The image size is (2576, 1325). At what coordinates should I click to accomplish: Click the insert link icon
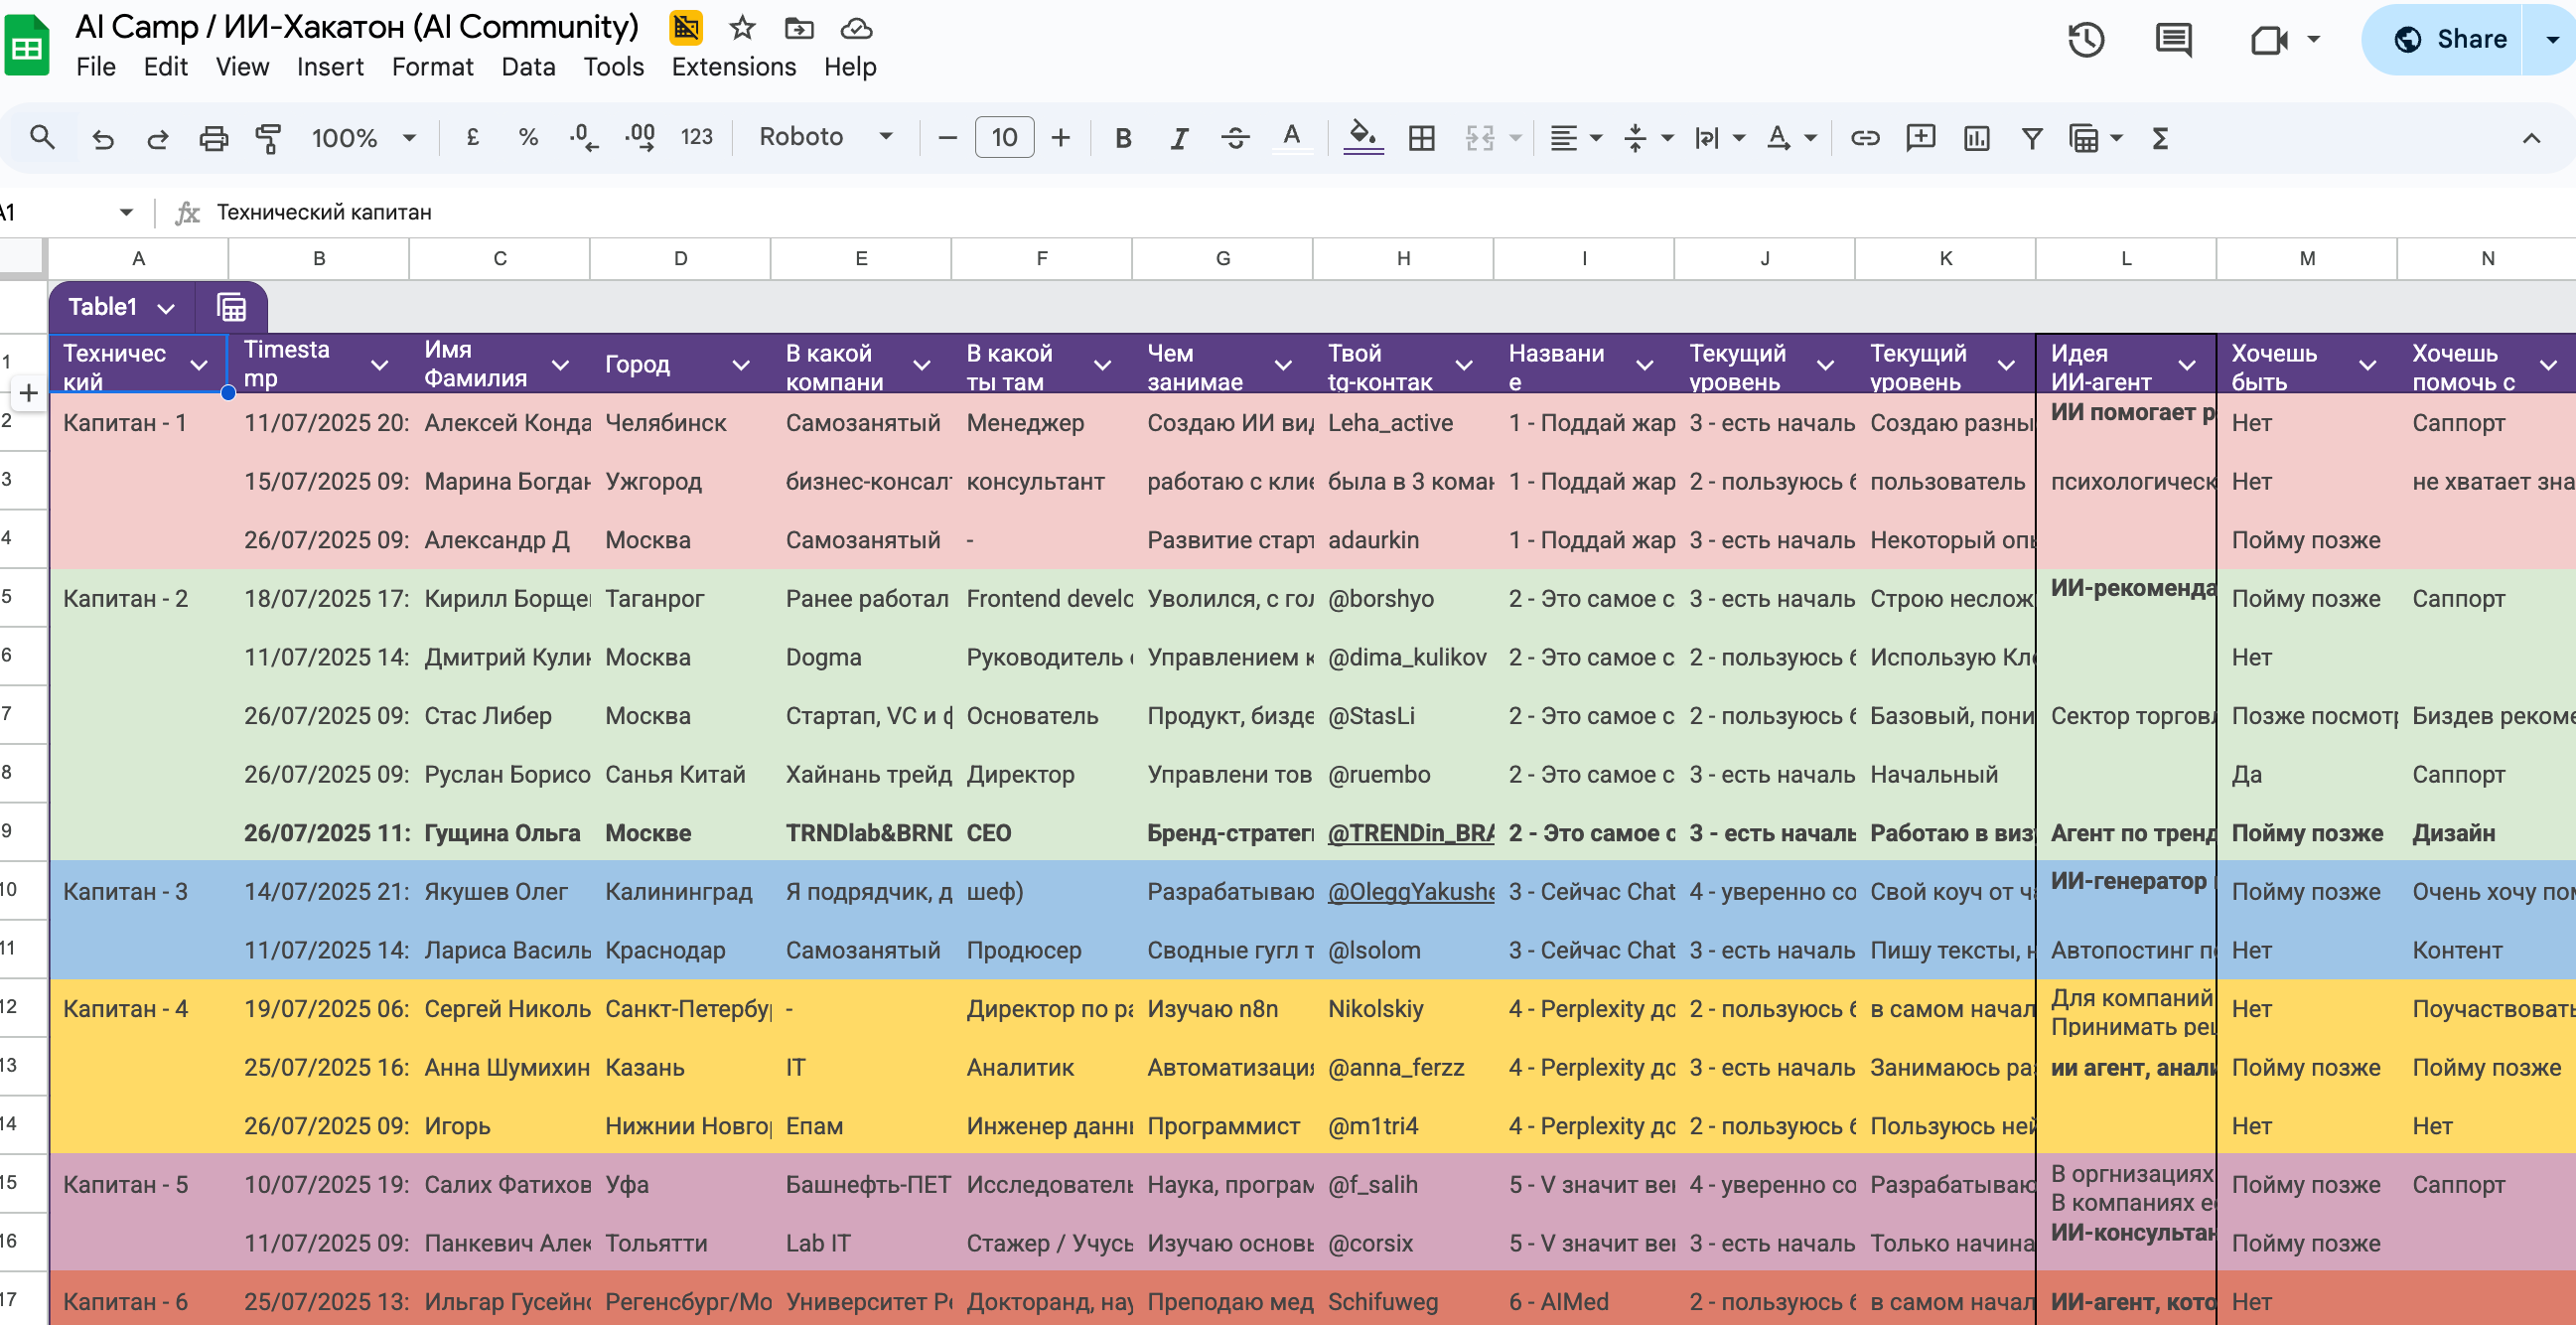pyautogui.click(x=1864, y=138)
